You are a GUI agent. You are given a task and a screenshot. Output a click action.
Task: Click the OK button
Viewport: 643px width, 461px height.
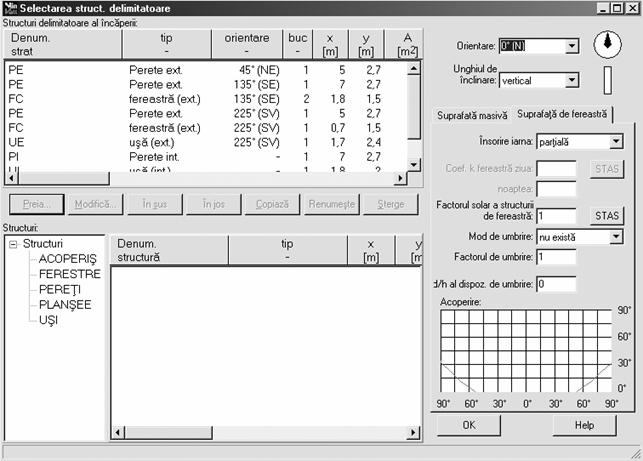[x=468, y=425]
